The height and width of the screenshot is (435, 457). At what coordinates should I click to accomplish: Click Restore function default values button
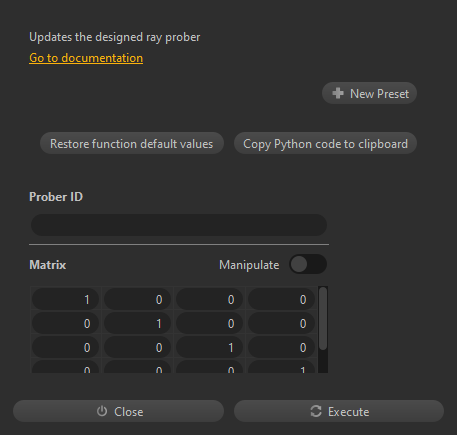click(x=132, y=143)
